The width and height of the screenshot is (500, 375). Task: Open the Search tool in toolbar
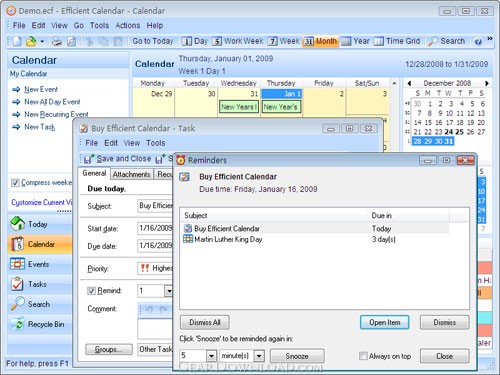click(446, 41)
